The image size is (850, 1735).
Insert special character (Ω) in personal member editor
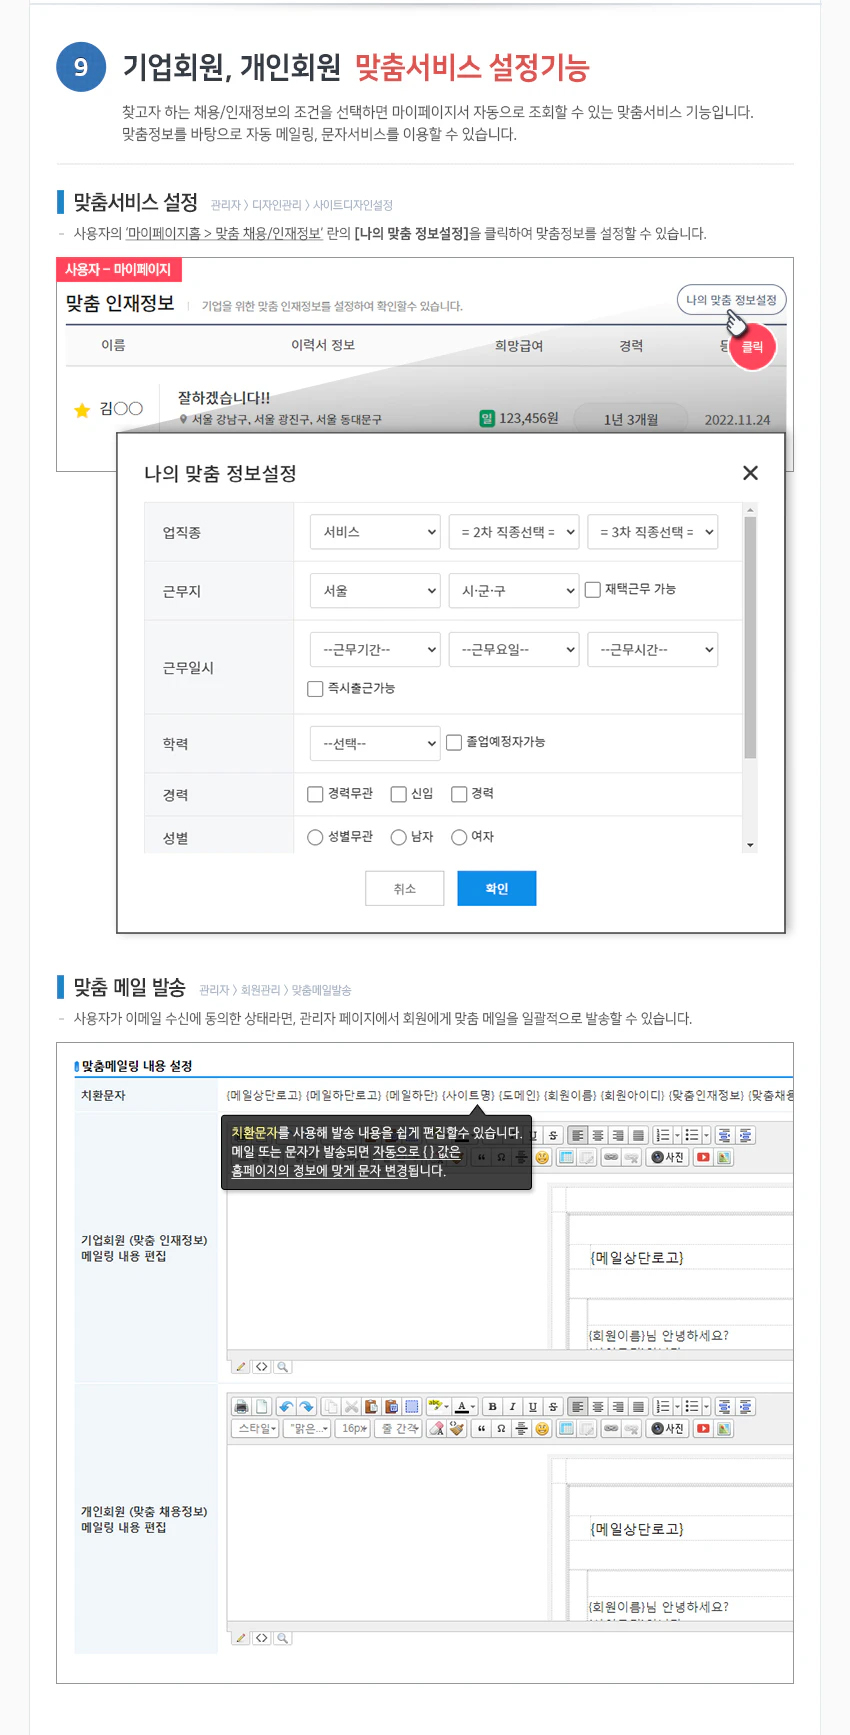click(x=501, y=1429)
